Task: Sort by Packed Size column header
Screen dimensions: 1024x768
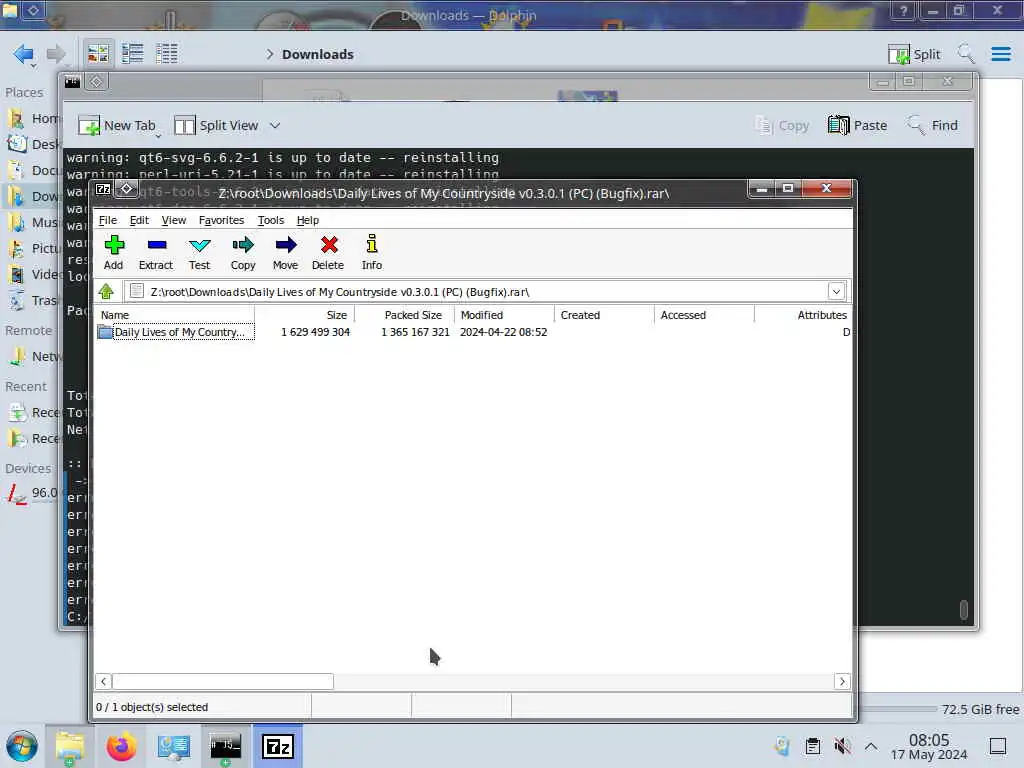Action: [405, 315]
